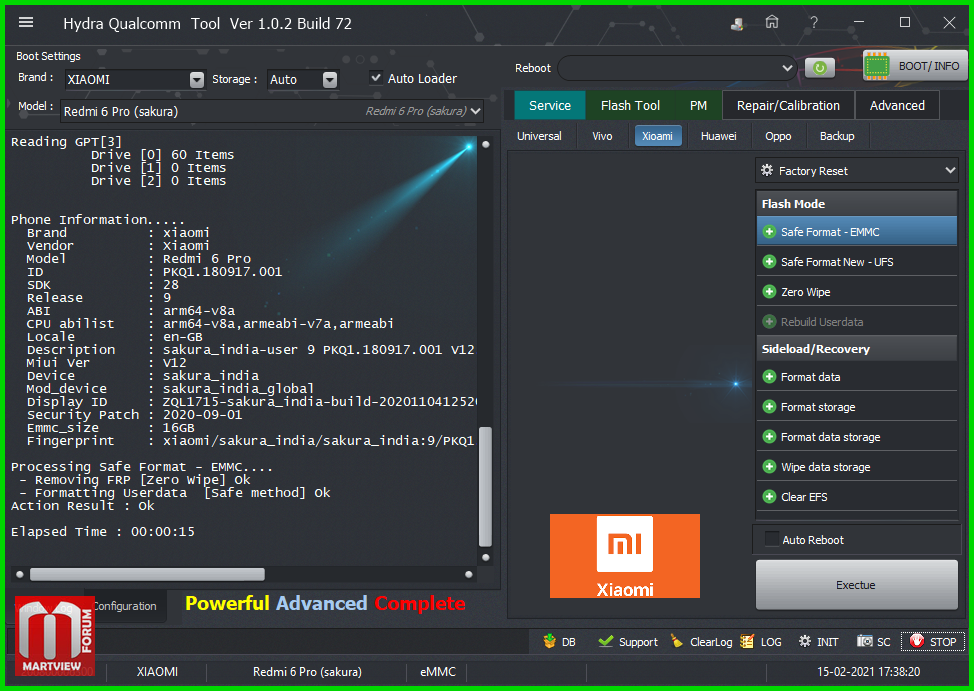Open the LOG tool
Image resolution: width=974 pixels, height=691 pixels.
point(762,641)
